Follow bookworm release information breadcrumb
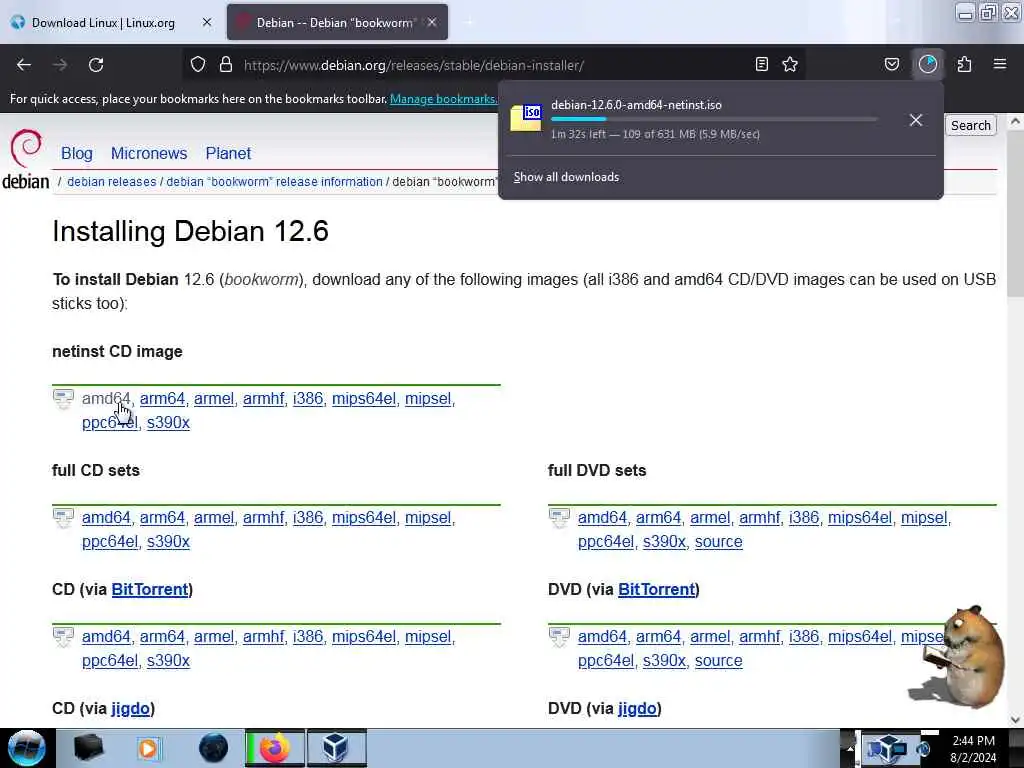Viewport: 1024px width, 768px height. [x=274, y=182]
